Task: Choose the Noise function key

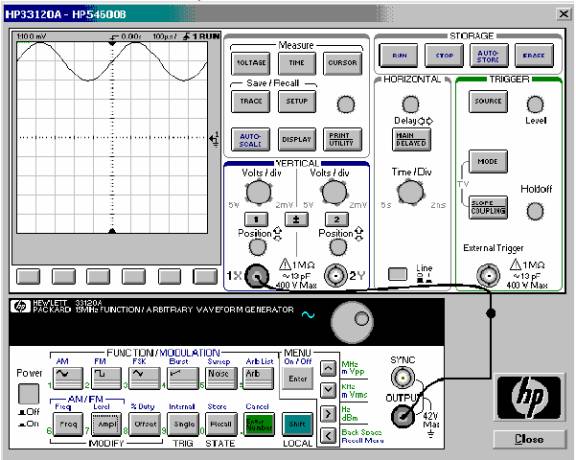Action: pyautogui.click(x=221, y=378)
